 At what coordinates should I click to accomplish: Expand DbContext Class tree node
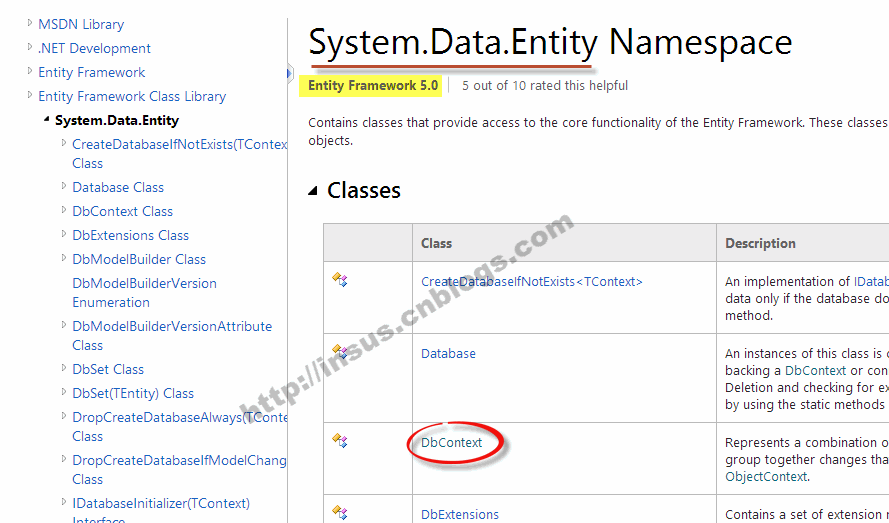[x=64, y=209]
